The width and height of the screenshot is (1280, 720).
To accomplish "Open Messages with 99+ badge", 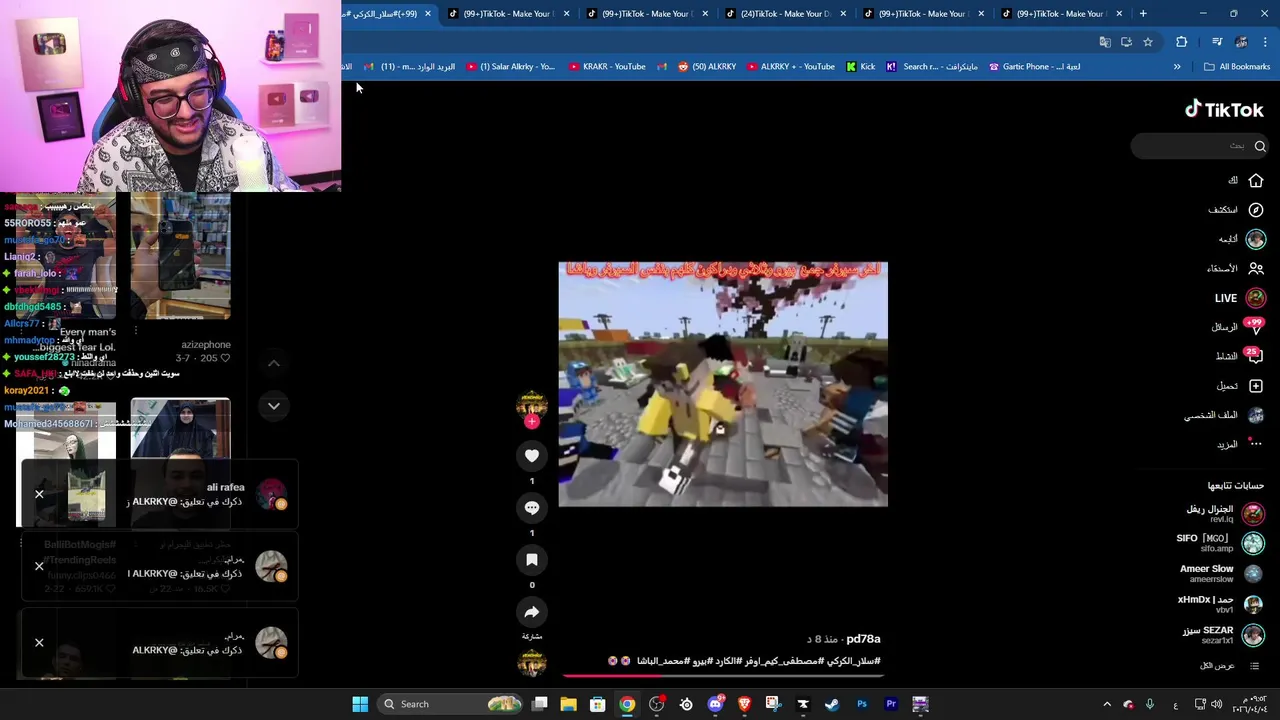I will pos(1238,327).
